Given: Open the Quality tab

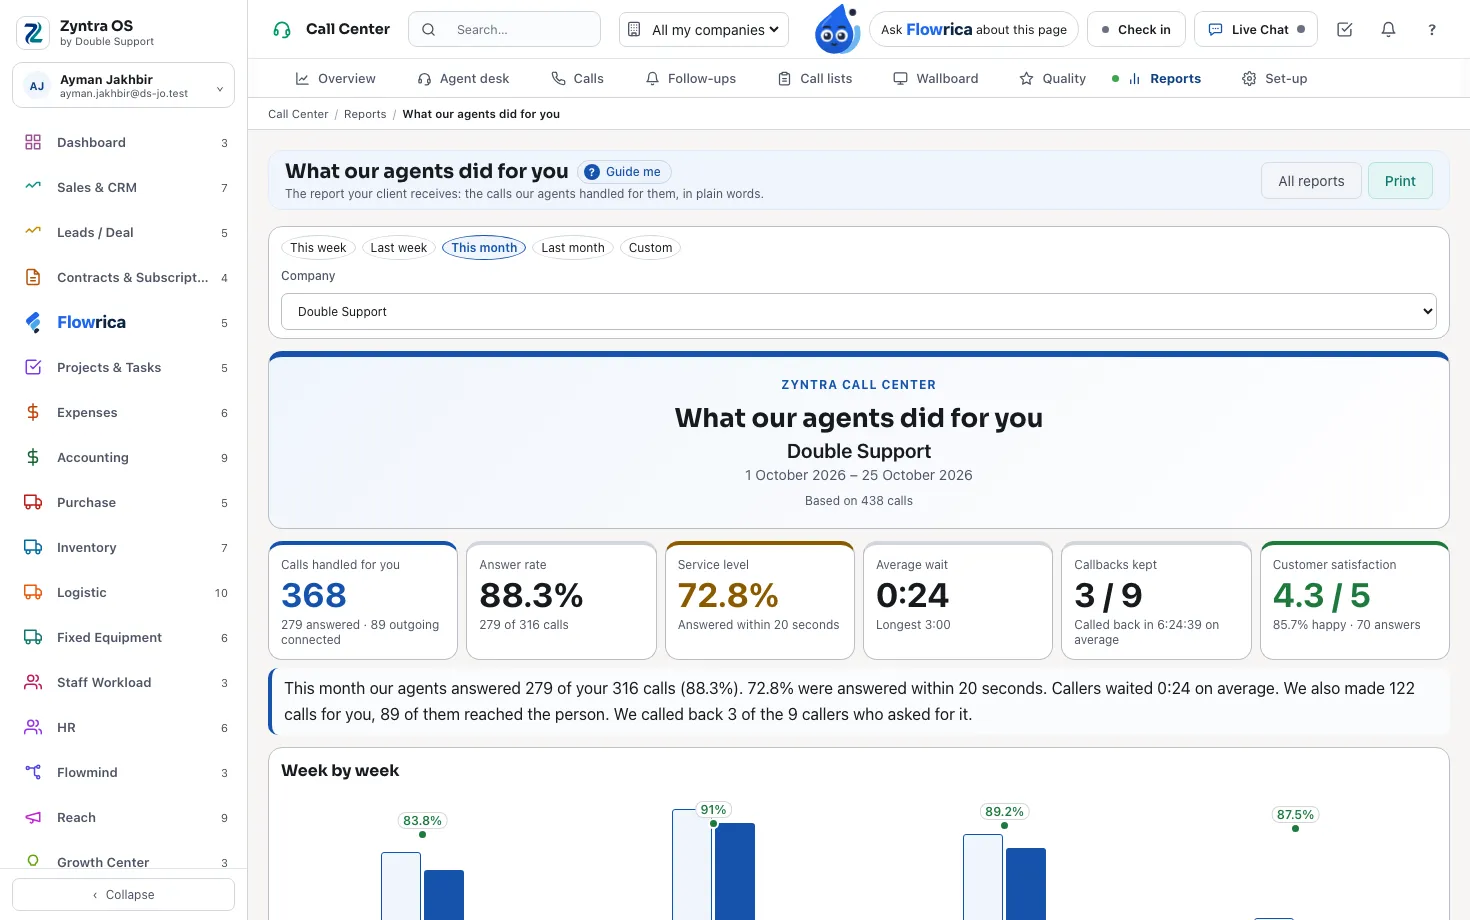Looking at the screenshot, I should pyautogui.click(x=1052, y=78).
